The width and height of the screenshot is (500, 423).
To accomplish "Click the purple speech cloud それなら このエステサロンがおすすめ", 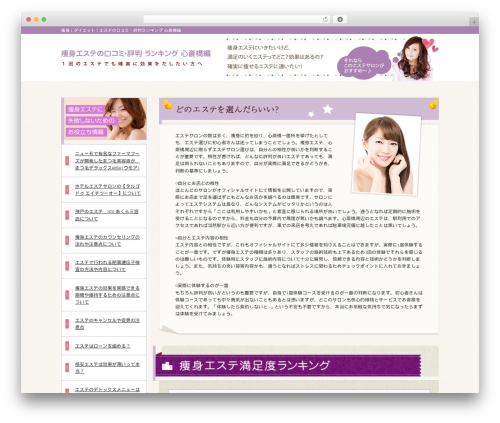I will click(364, 63).
